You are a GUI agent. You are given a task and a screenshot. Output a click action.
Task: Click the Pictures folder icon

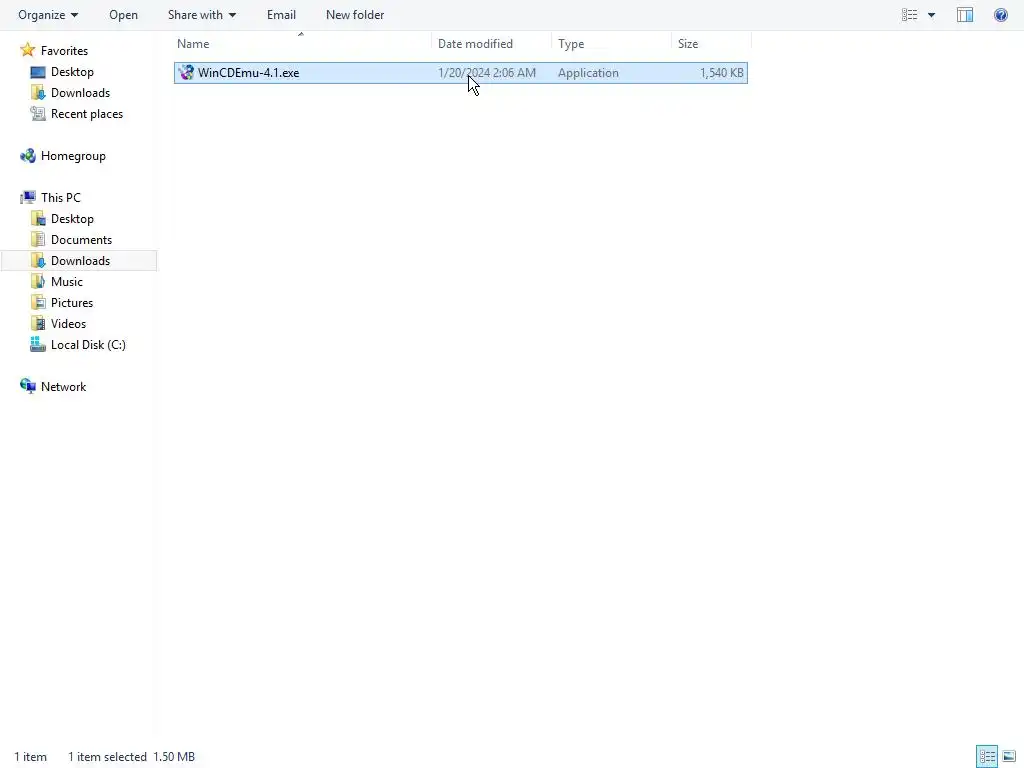38,302
